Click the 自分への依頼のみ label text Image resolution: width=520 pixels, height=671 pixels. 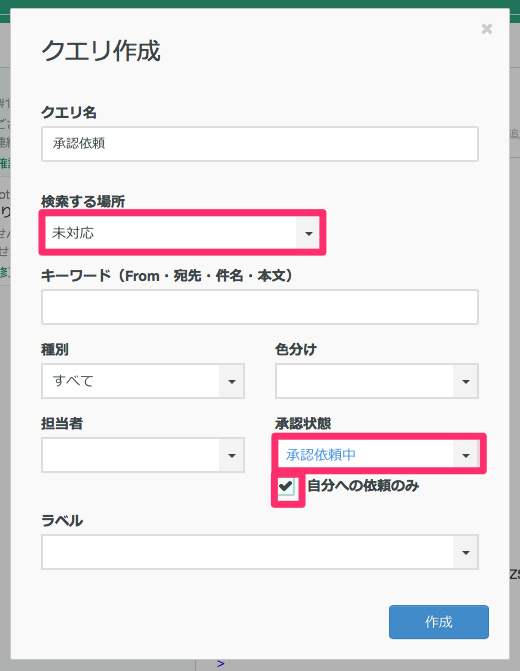[363, 486]
